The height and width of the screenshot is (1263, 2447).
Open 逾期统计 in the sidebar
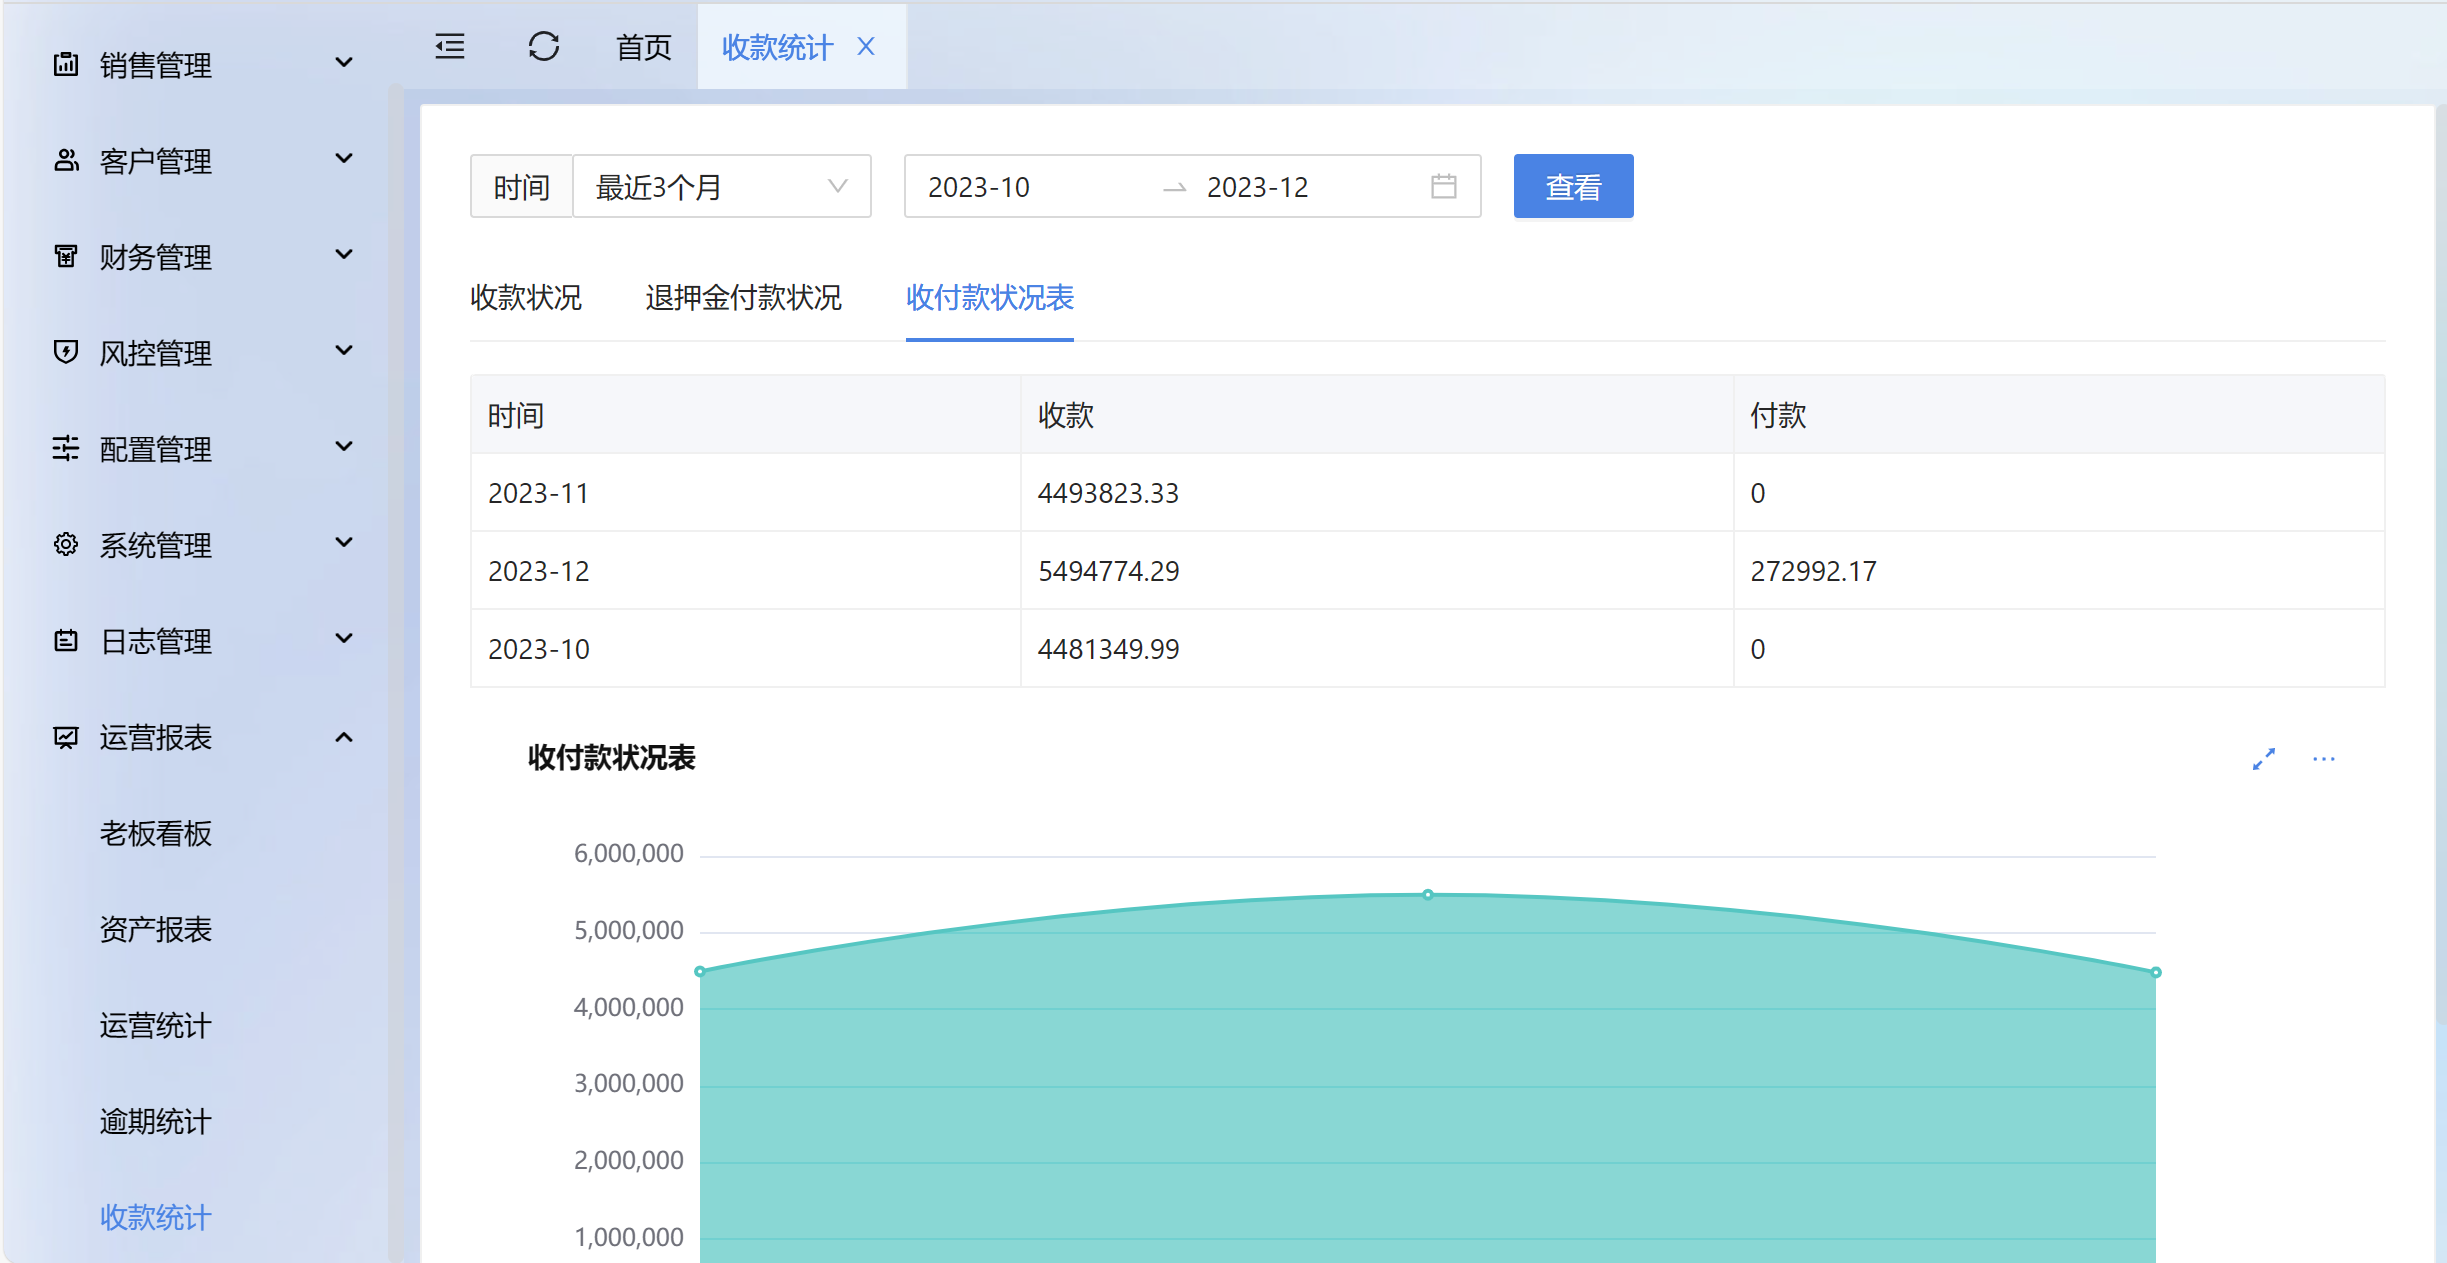point(156,1121)
